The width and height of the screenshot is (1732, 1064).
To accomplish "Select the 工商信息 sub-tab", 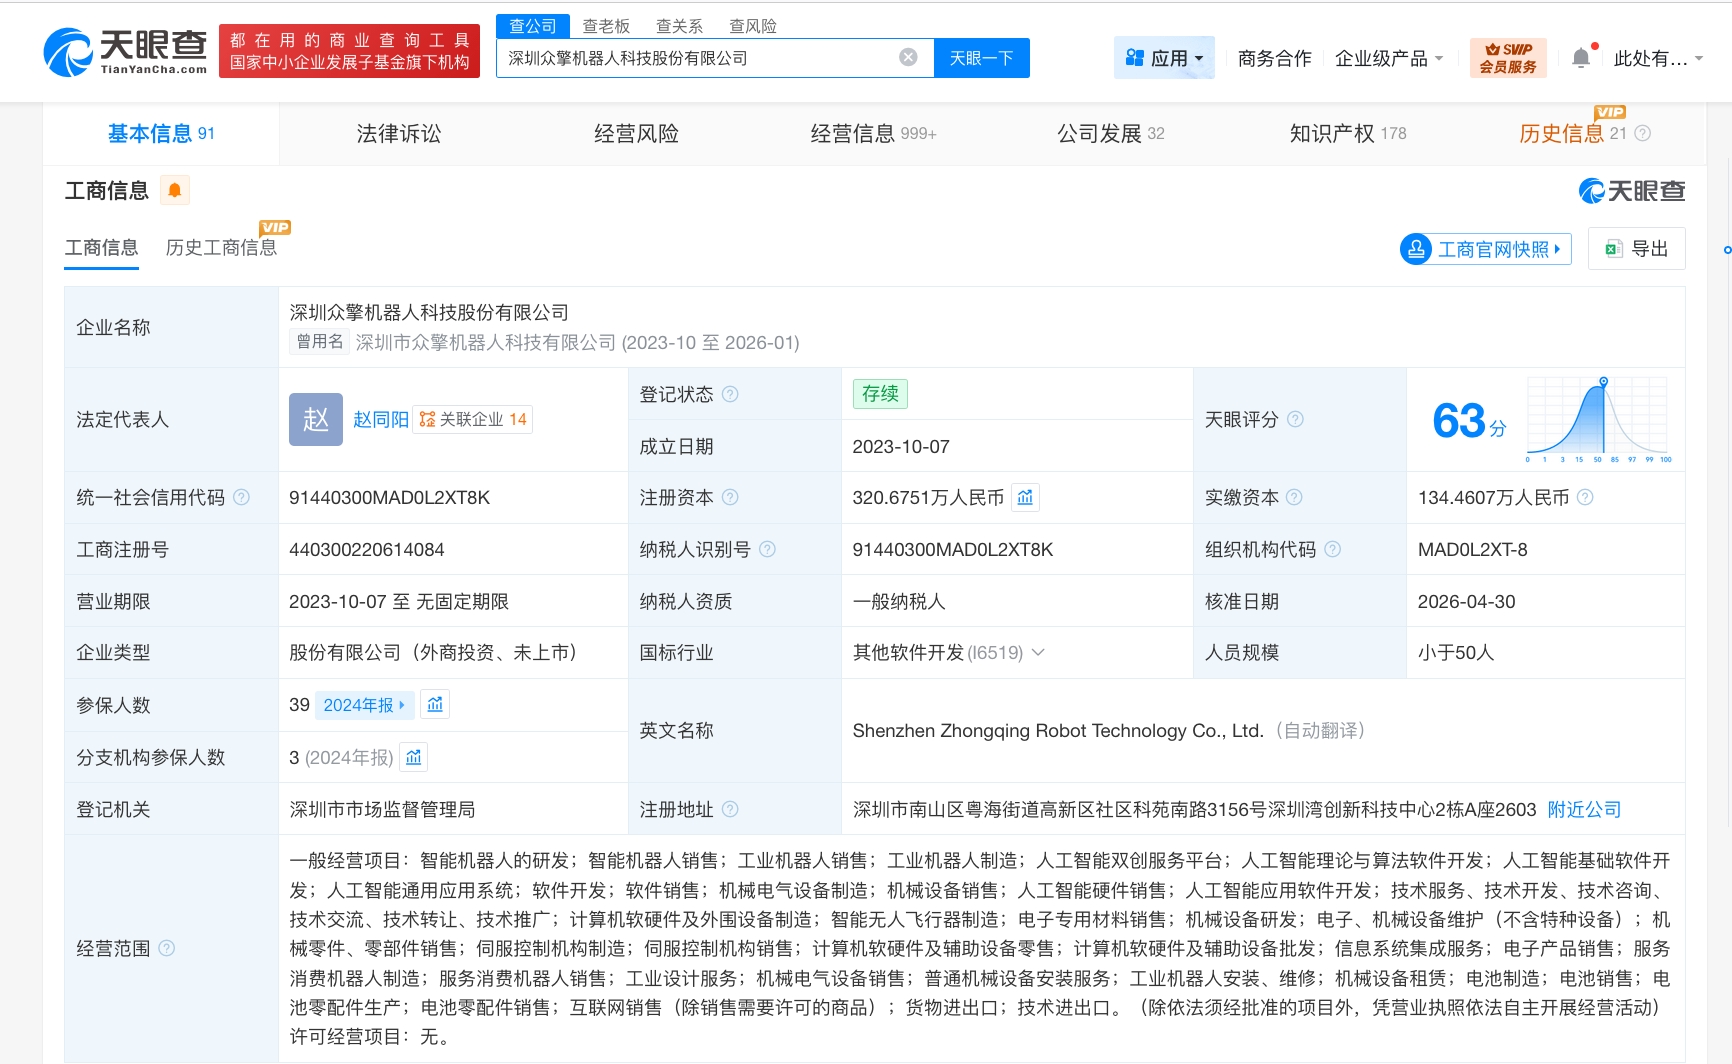I will 102,247.
